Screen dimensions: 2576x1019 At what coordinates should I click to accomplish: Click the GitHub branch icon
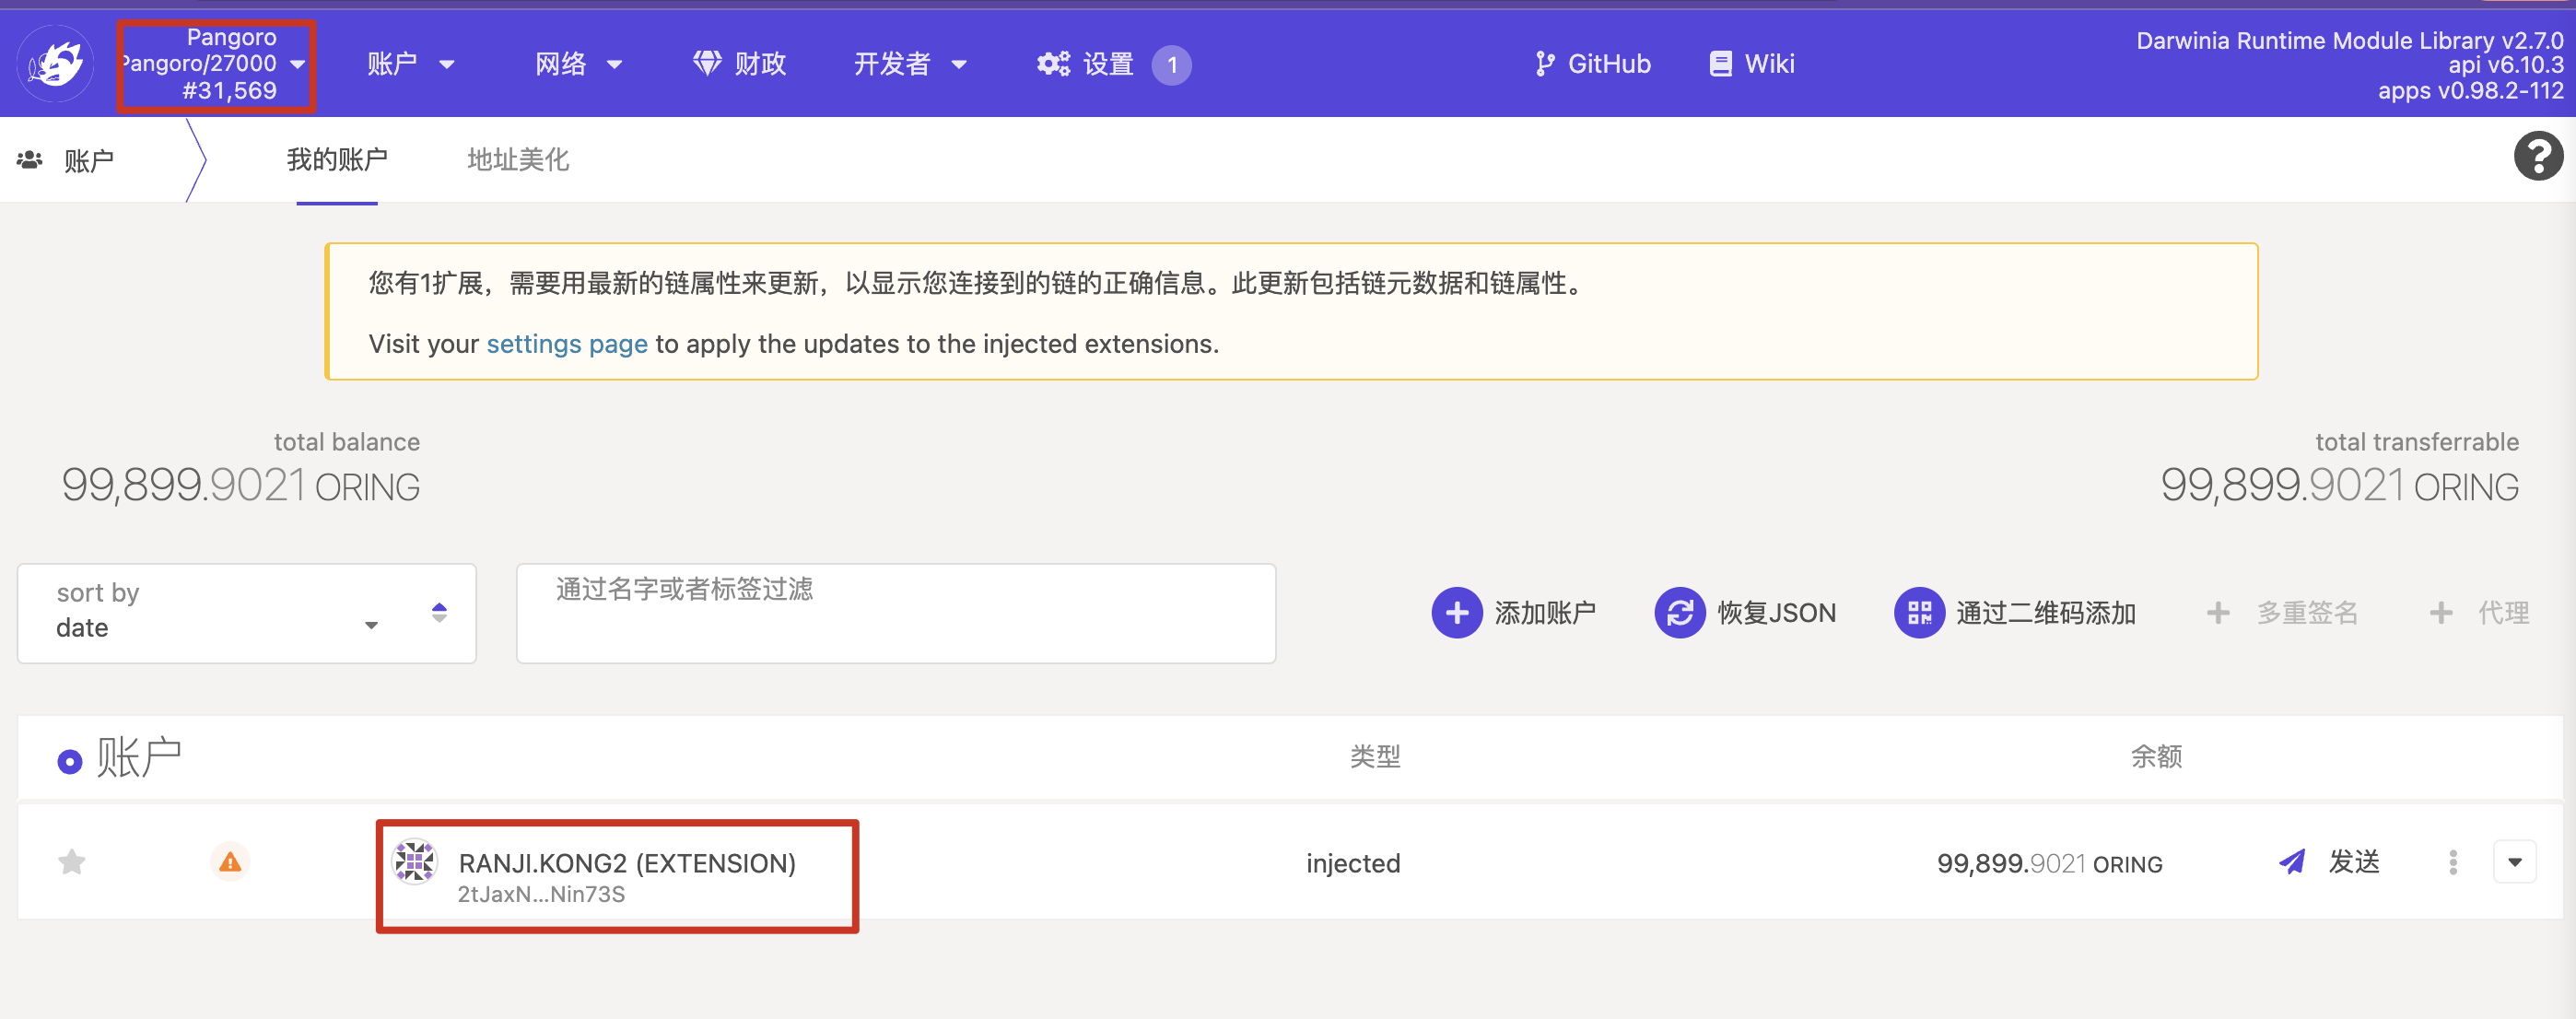[1545, 64]
